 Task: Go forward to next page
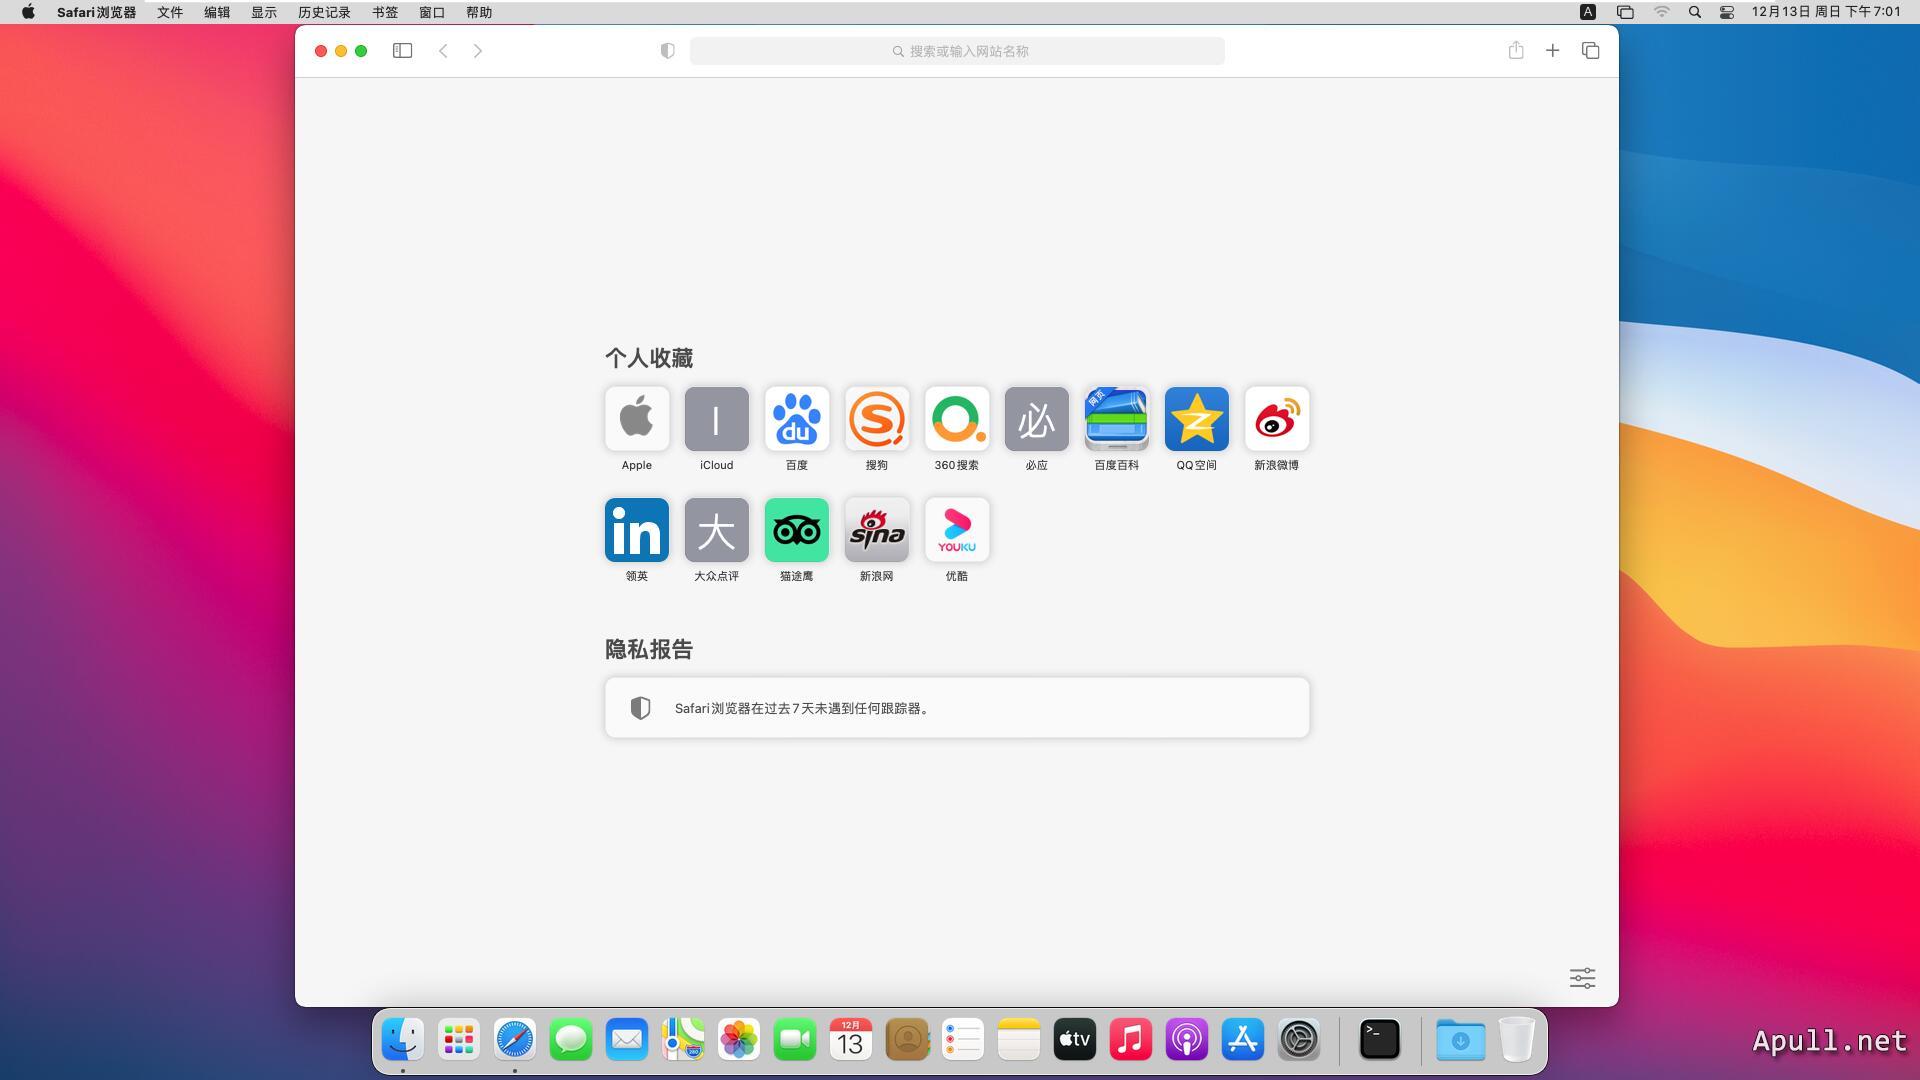click(478, 51)
